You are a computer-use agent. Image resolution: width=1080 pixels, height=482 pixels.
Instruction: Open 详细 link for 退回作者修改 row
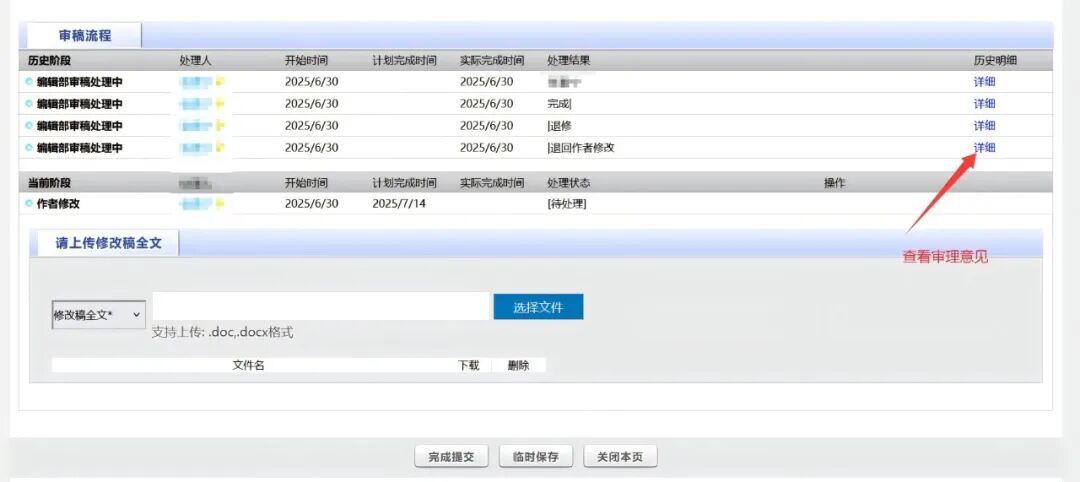click(x=984, y=148)
